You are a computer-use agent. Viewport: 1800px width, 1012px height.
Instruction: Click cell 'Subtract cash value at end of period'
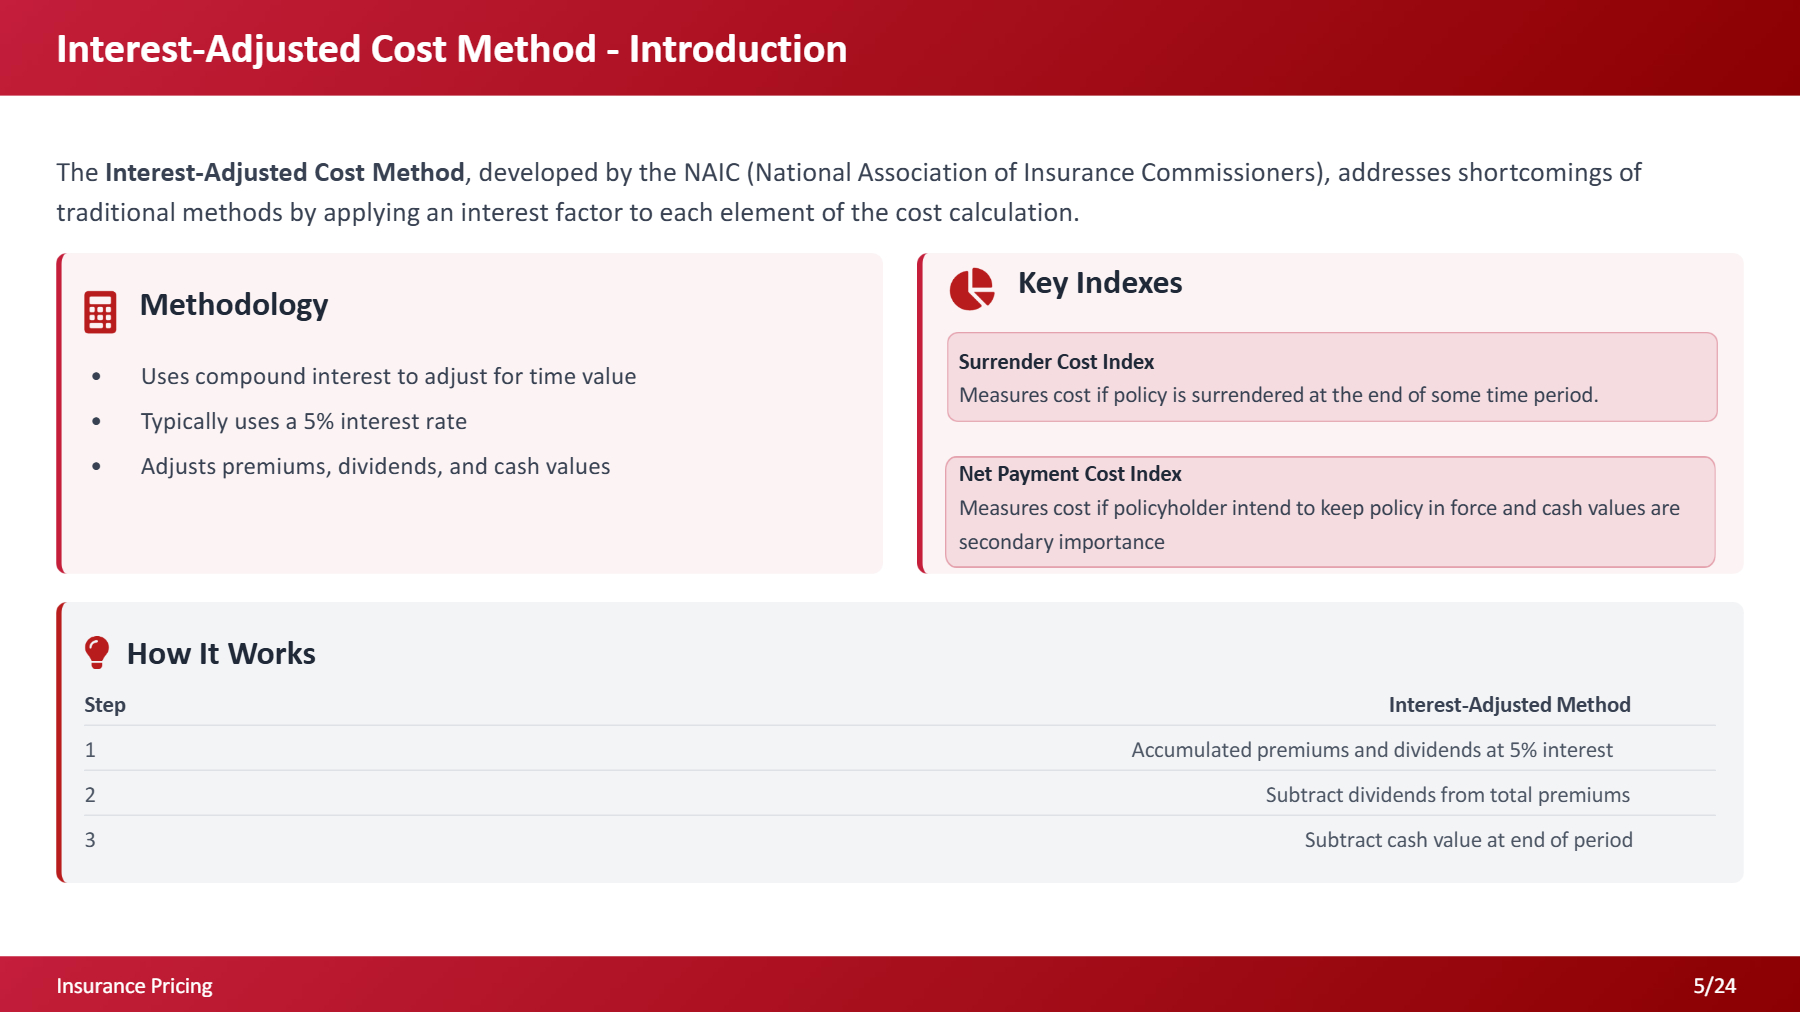1468,840
